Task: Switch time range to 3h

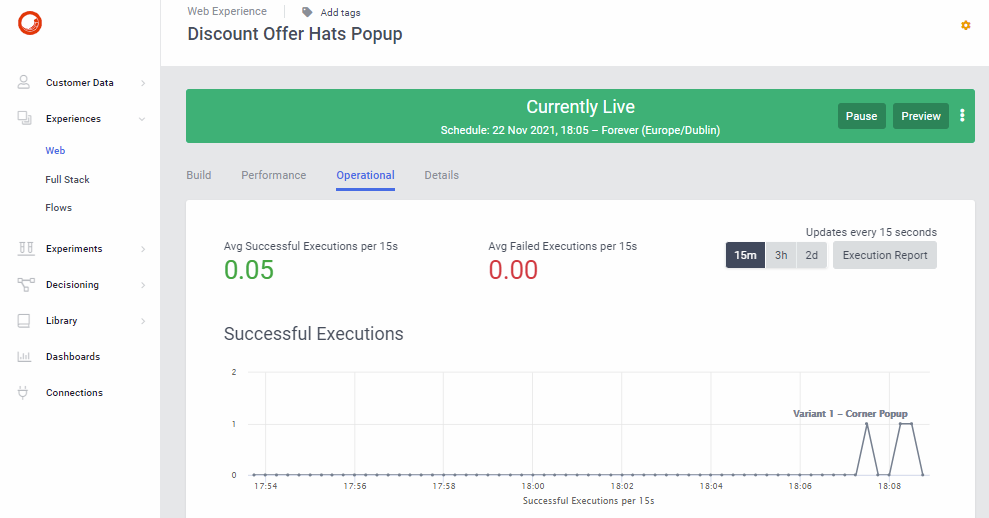Action: pos(781,255)
